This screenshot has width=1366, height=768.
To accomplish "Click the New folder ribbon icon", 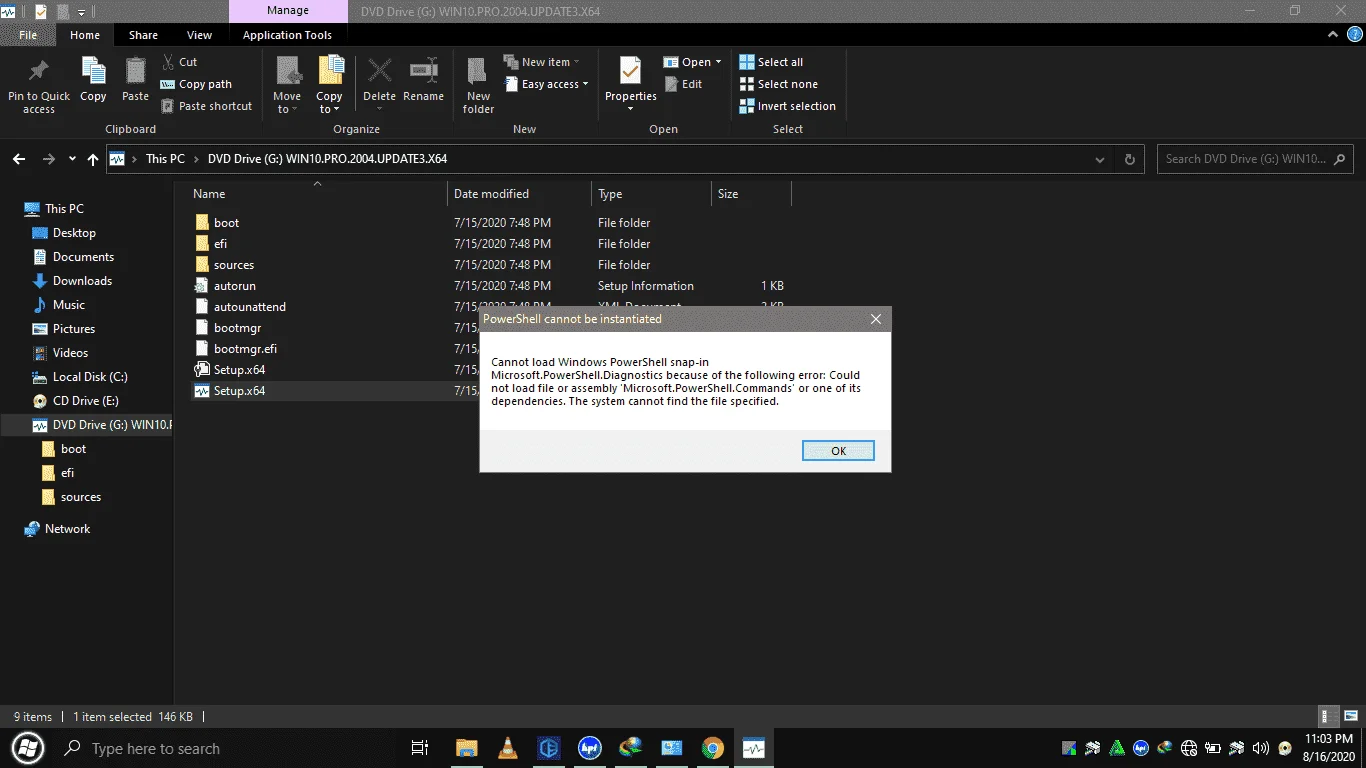I will coord(478,72).
